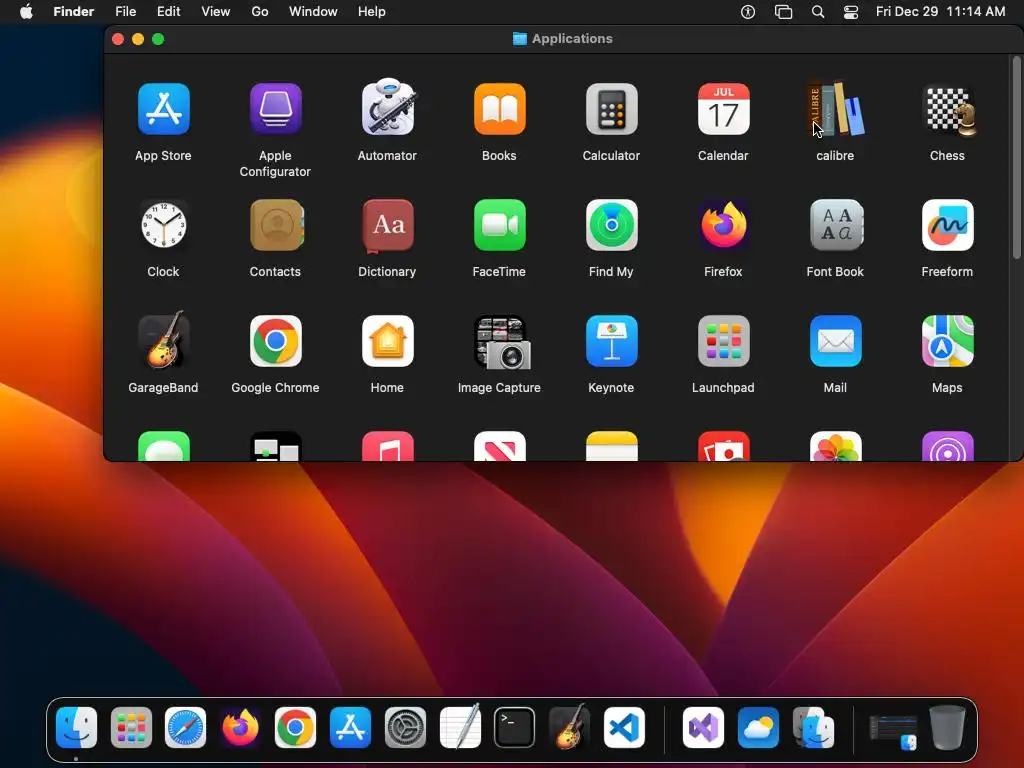Click the minimized window thumbnail in Dock
This screenshot has height=768, width=1024.
coord(893,732)
